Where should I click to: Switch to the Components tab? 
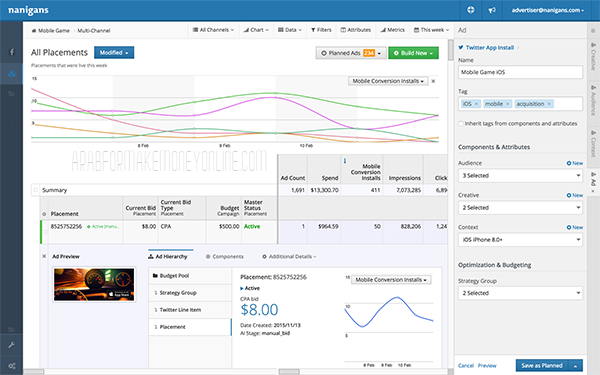point(225,256)
